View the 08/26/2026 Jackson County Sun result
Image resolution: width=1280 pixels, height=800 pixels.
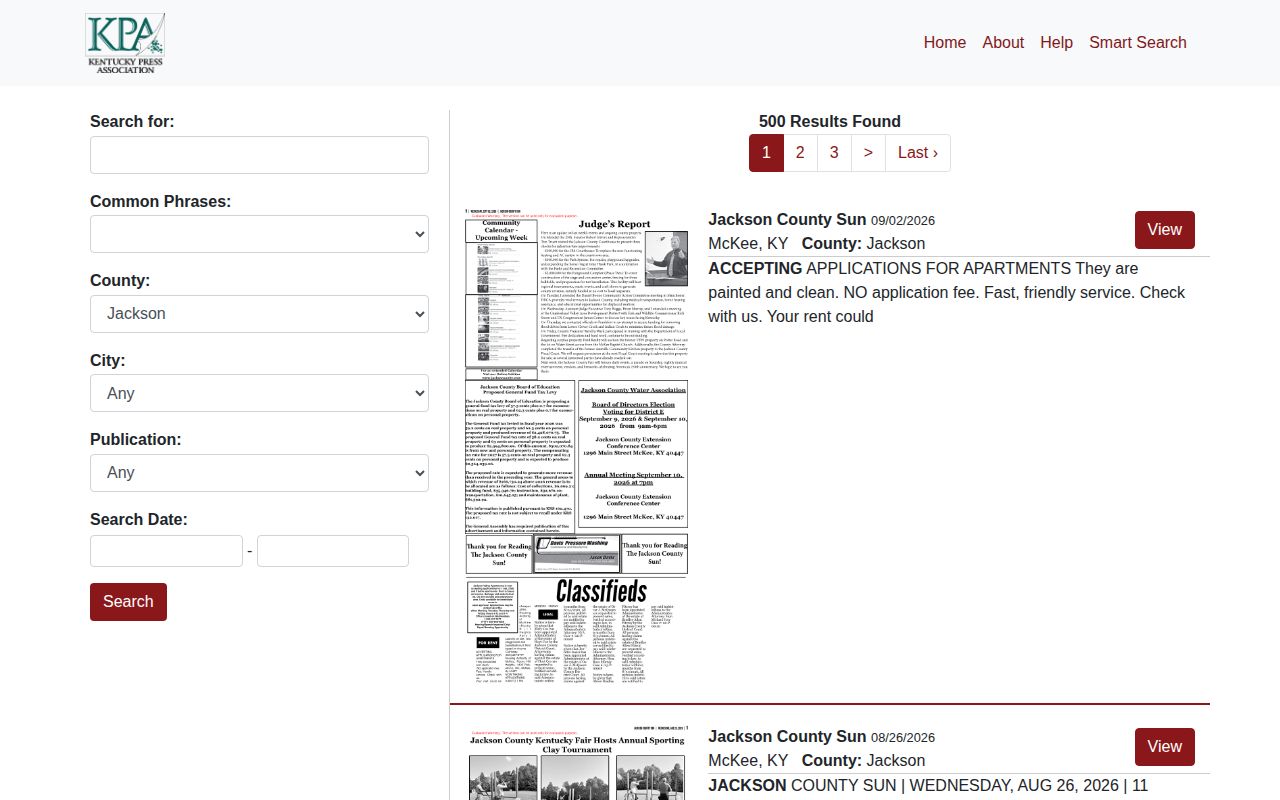[x=1164, y=747]
